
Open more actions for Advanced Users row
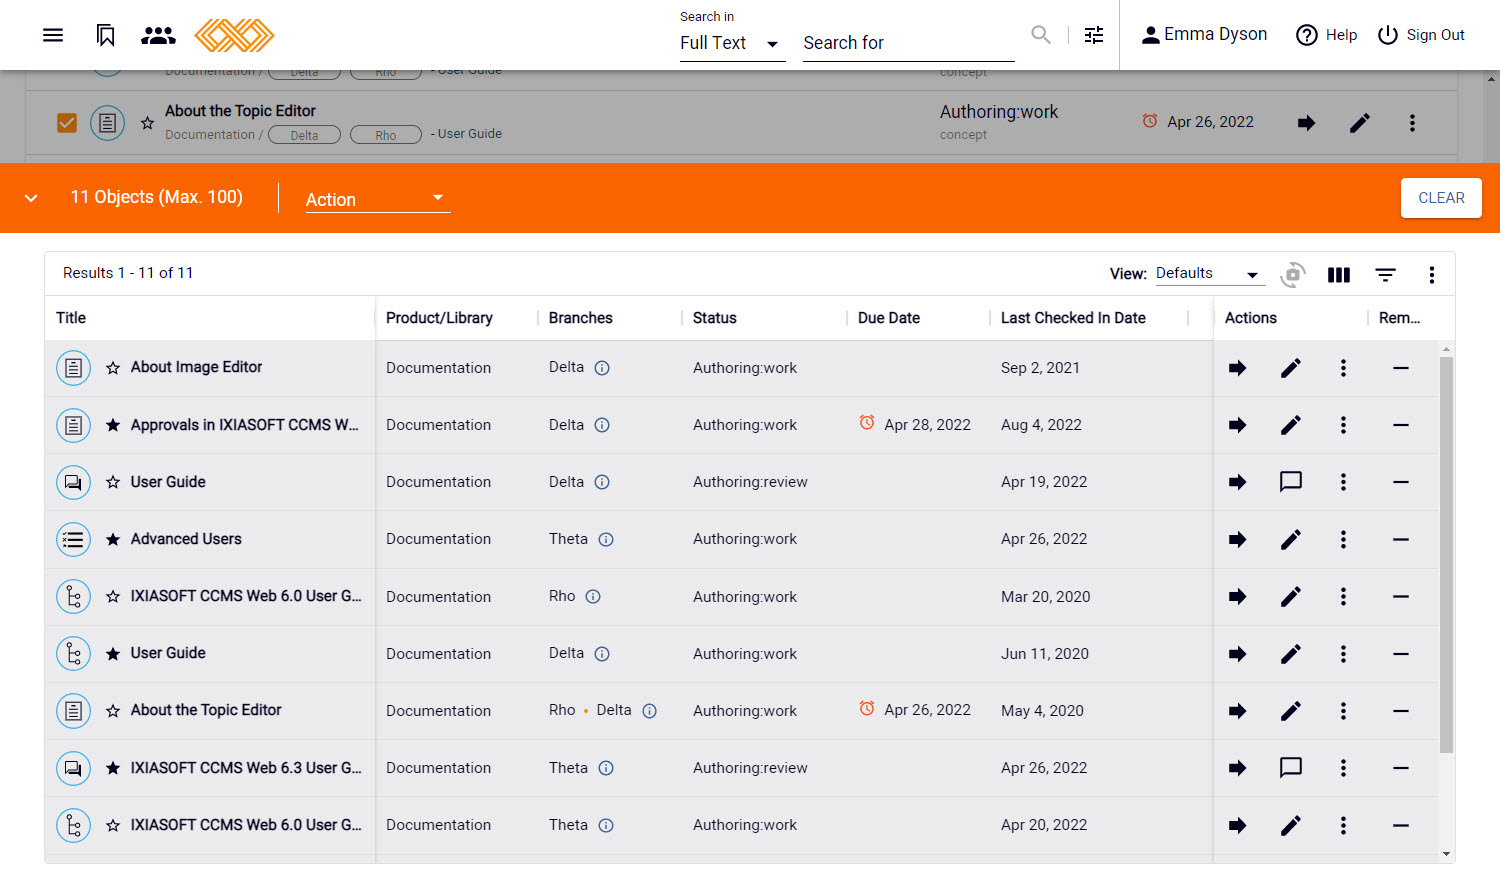click(1343, 539)
